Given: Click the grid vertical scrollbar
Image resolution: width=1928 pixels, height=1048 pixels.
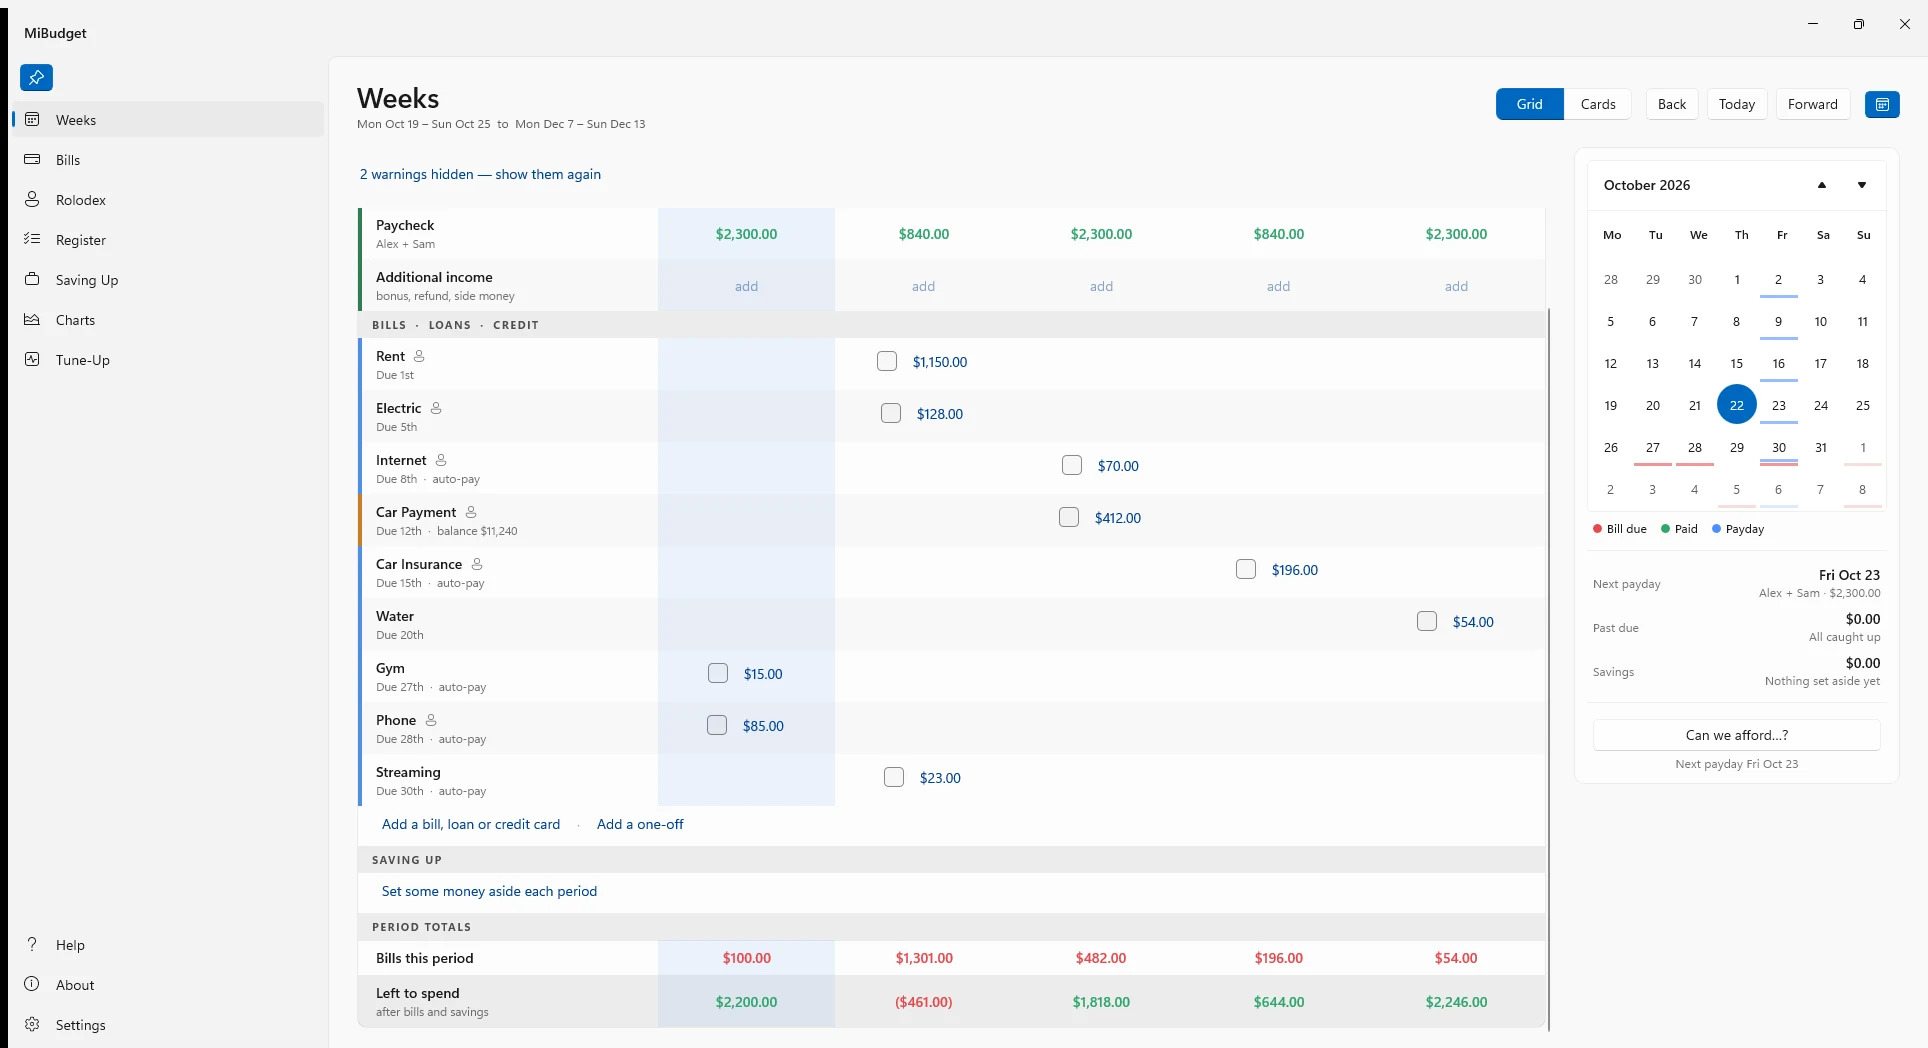Looking at the screenshot, I should (x=1549, y=670).
